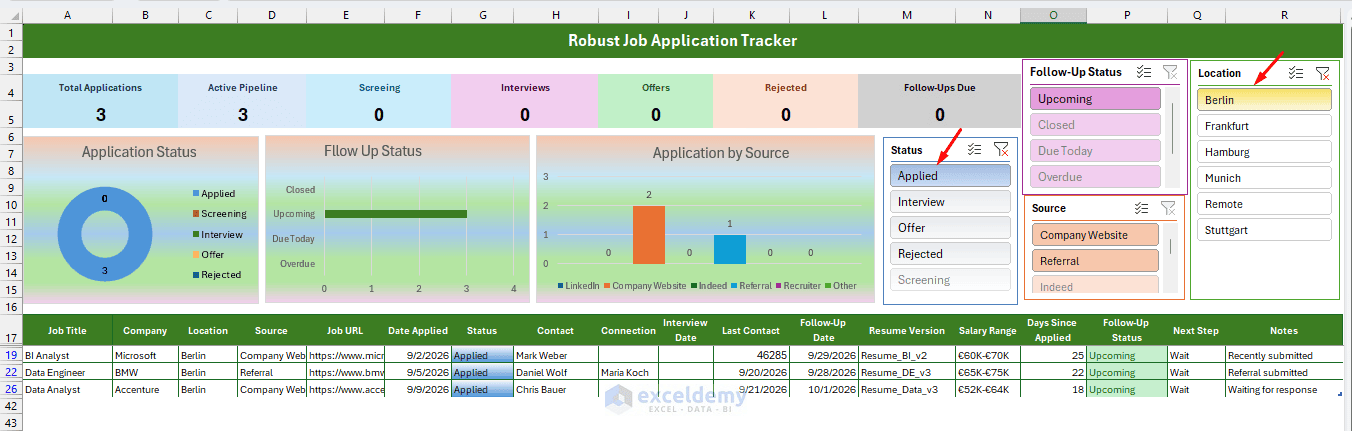Toggle multi-select in Follow-Up Status slicer
The image size is (1352, 431).
[x=1145, y=72]
